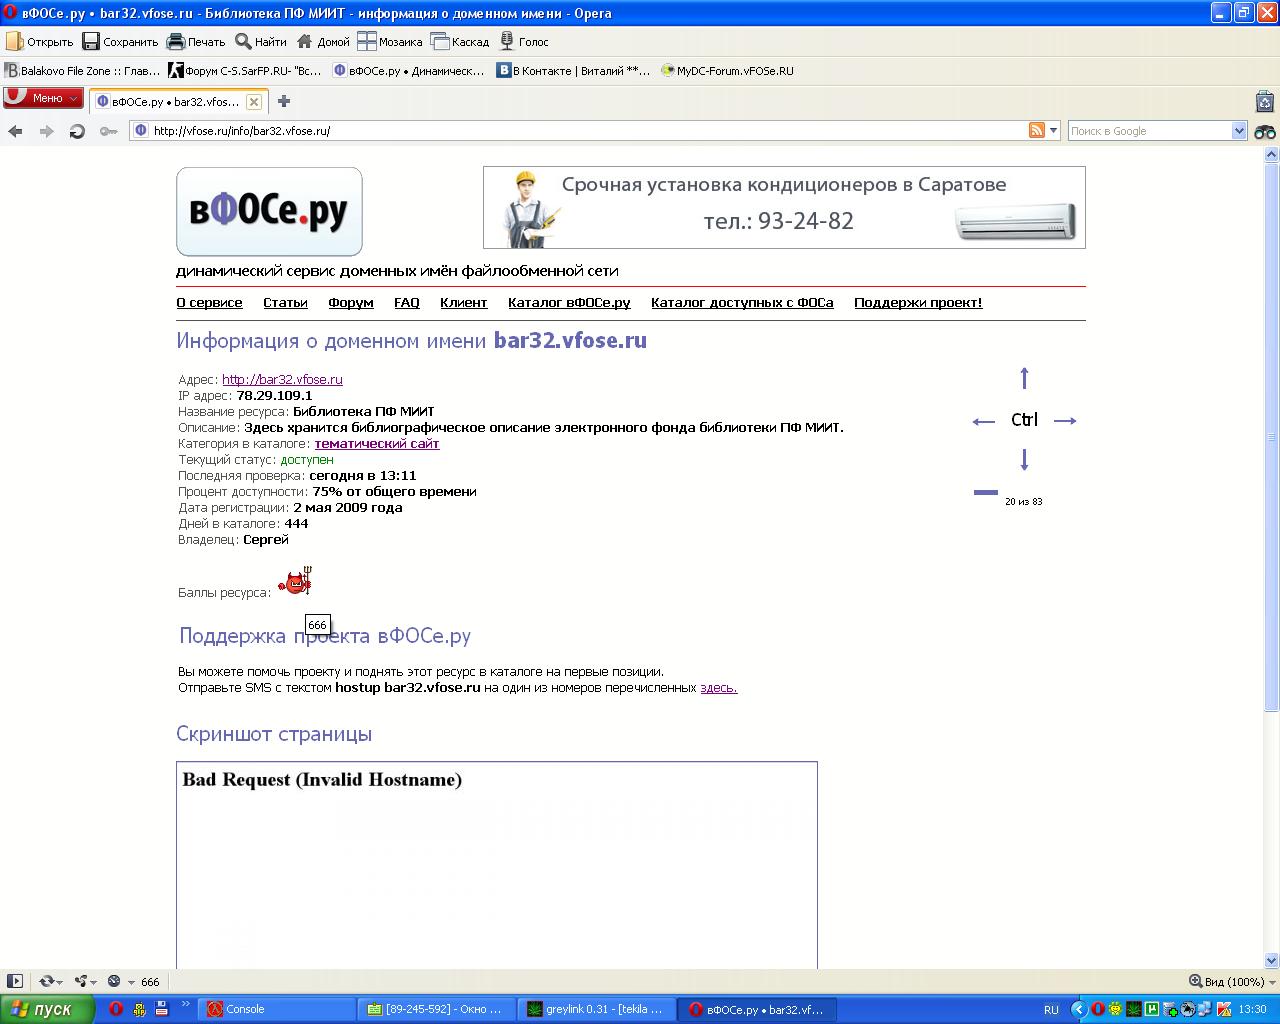The height and width of the screenshot is (1024, 1280).
Task: Toggle Opera Turbo in status bar
Action: tap(114, 981)
